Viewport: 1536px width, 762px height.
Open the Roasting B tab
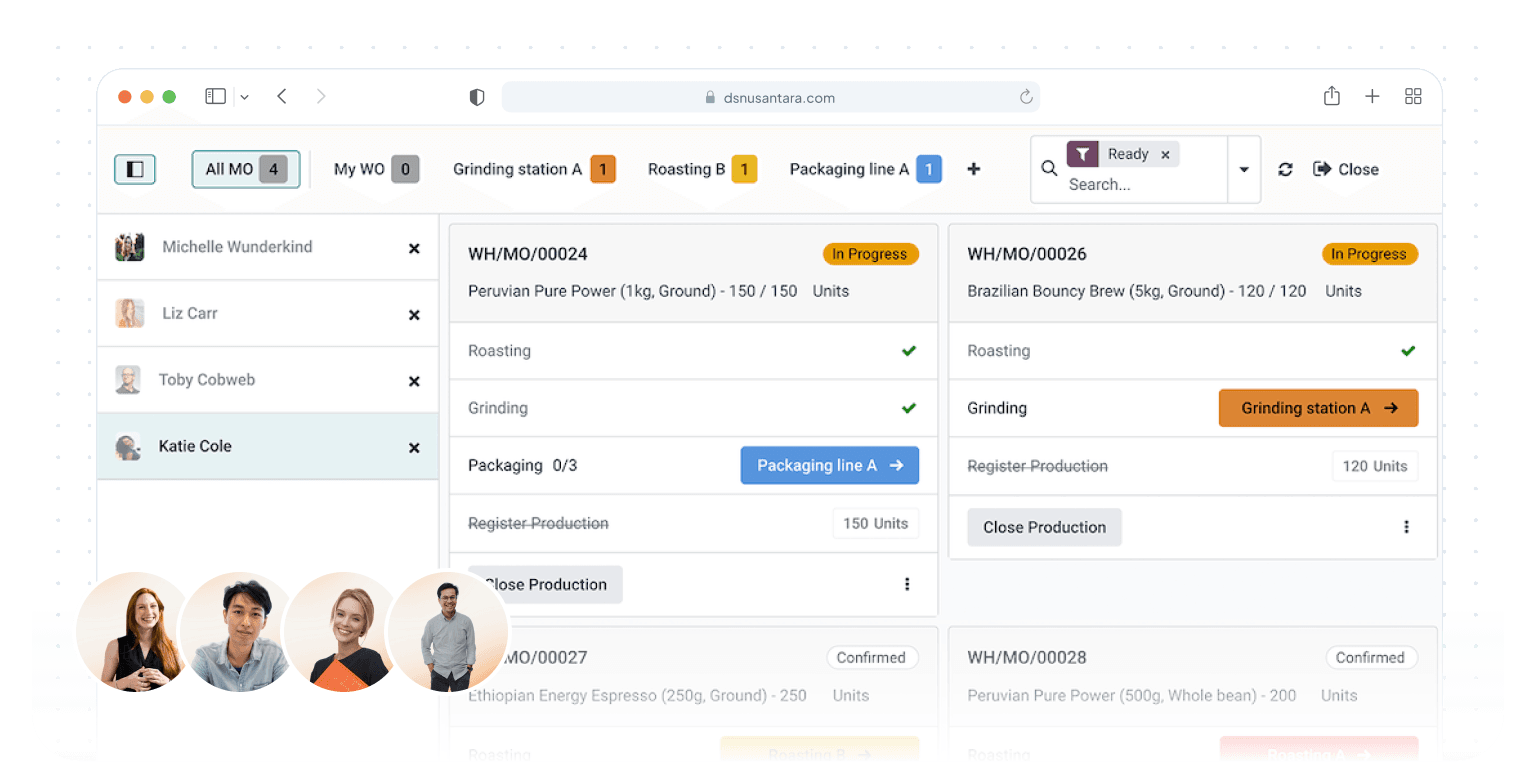702,169
